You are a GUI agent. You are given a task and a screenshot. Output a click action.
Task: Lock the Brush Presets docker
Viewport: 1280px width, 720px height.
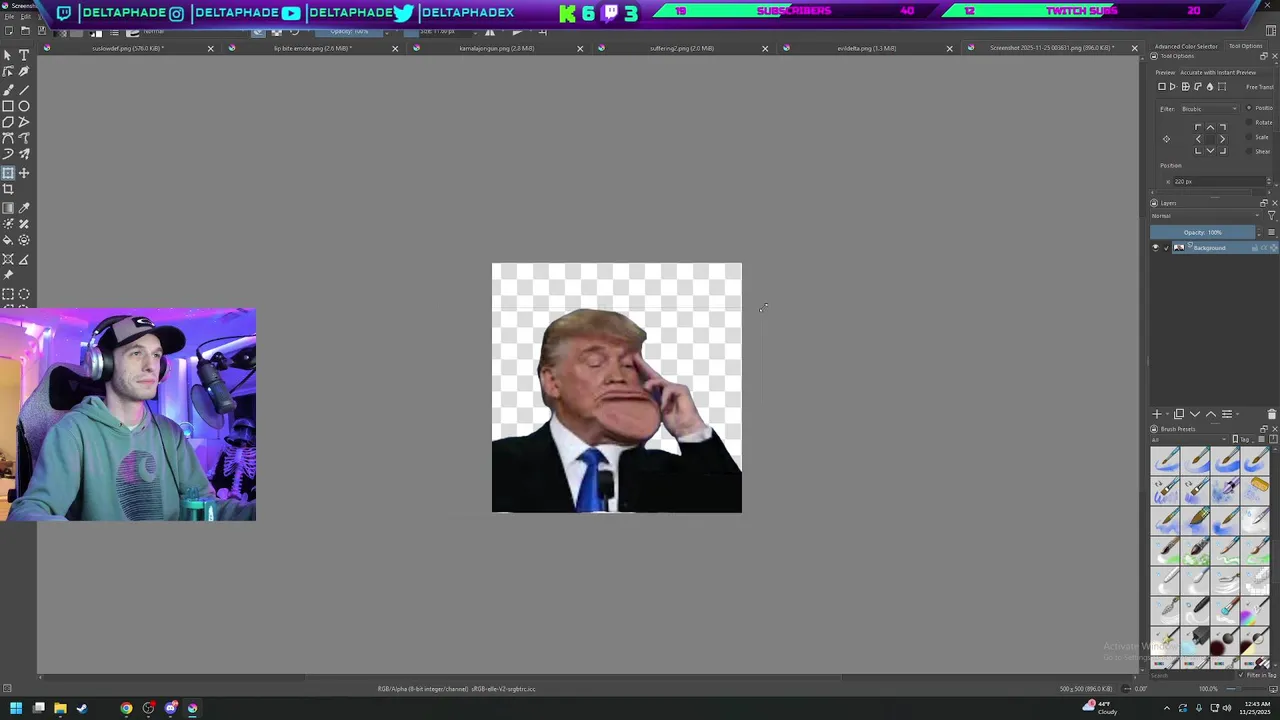(x=1153, y=429)
